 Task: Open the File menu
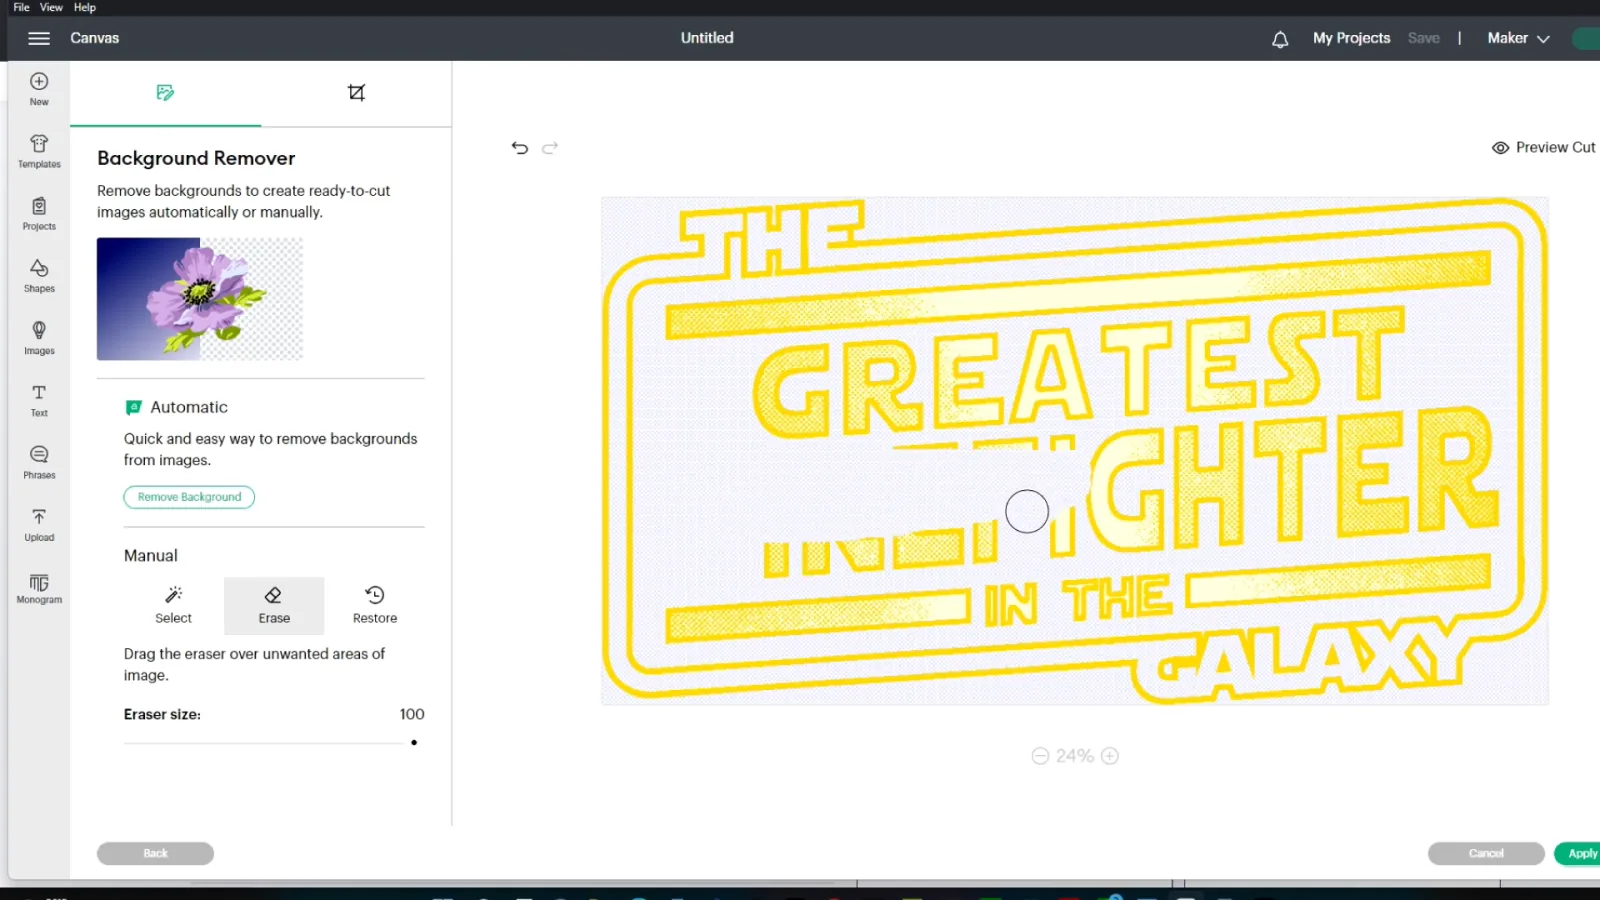pos(21,7)
